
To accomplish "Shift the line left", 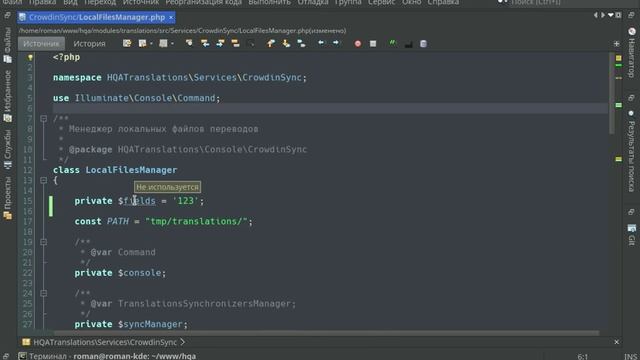I will coord(321,43).
